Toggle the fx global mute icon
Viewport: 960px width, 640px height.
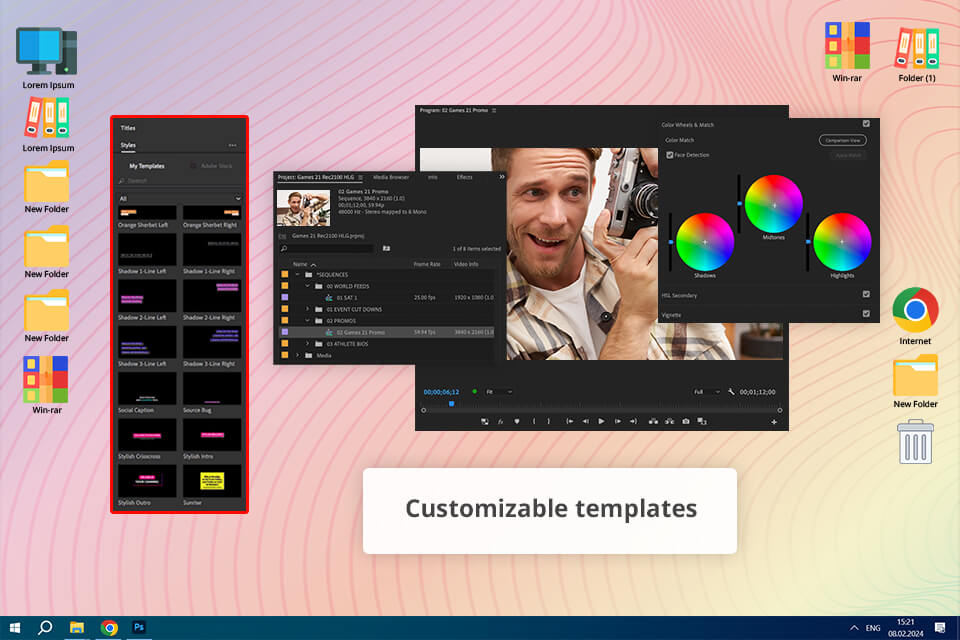(x=500, y=421)
